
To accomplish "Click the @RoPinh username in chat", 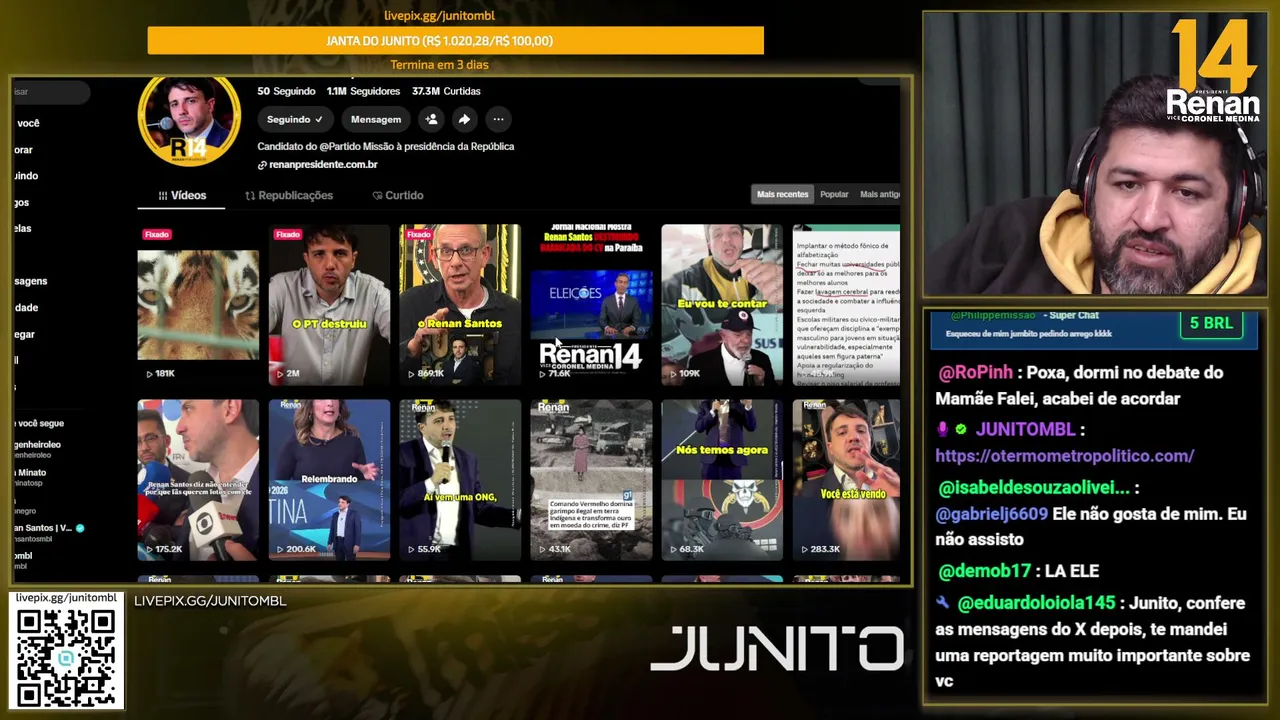I will tap(975, 372).
